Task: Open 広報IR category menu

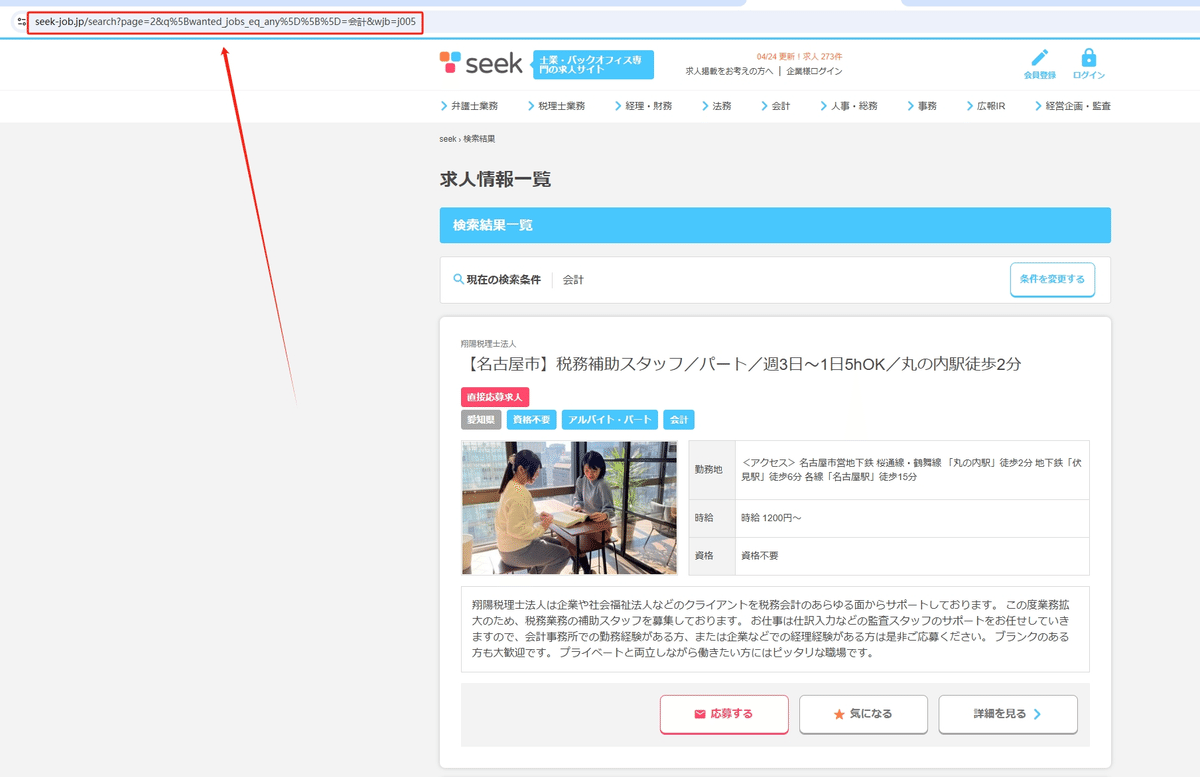Action: pos(986,106)
